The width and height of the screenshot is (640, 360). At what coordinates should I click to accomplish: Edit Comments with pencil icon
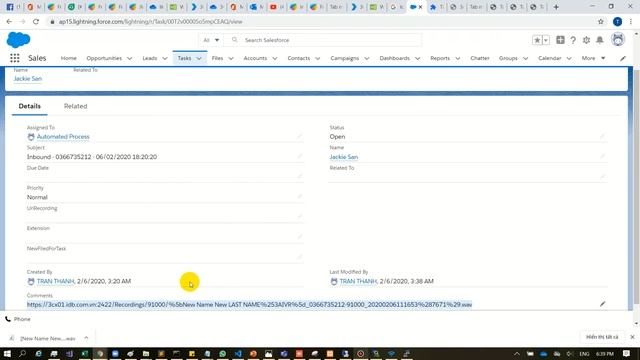(x=602, y=304)
